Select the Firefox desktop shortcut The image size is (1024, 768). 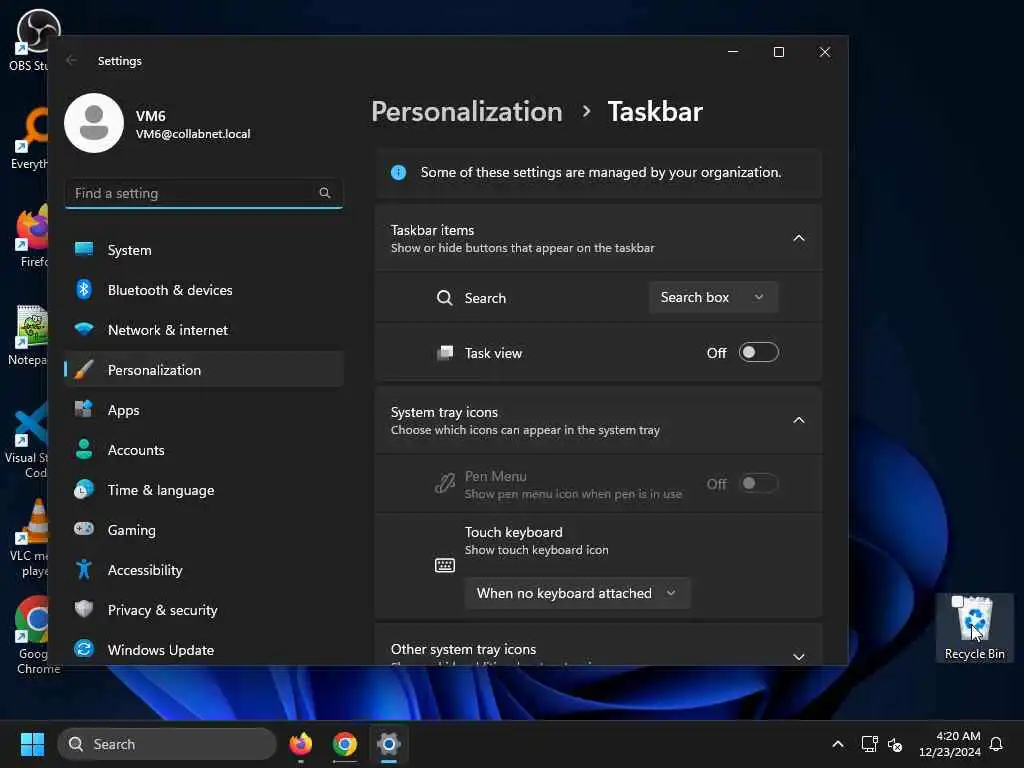[30, 236]
